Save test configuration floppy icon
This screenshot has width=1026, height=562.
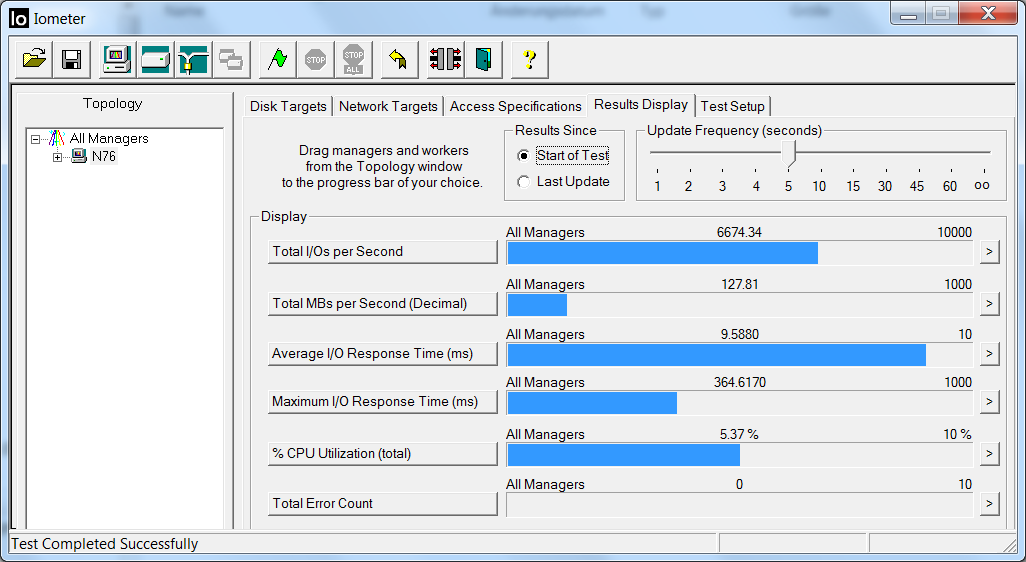(71, 60)
